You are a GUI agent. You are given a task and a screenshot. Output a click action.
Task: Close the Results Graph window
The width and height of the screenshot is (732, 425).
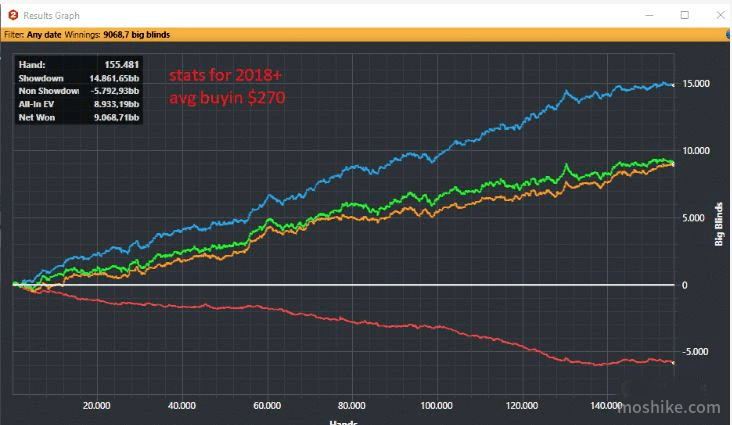[720, 15]
